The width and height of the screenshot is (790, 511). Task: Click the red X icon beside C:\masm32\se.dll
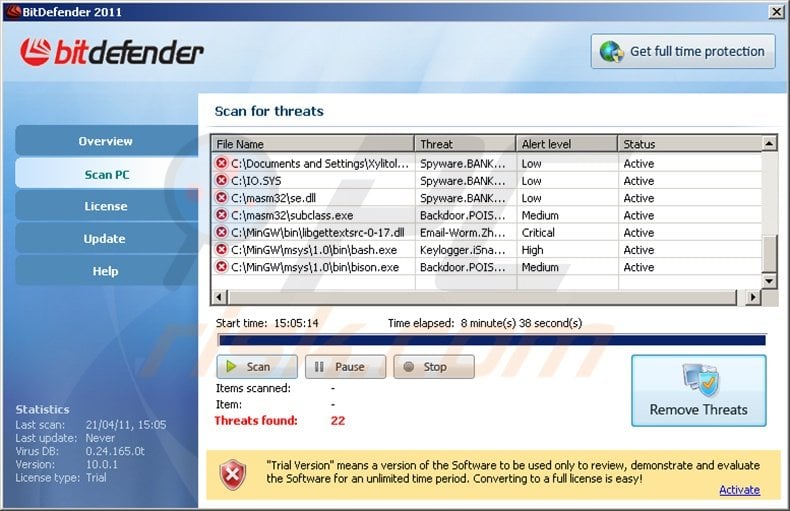tap(221, 198)
